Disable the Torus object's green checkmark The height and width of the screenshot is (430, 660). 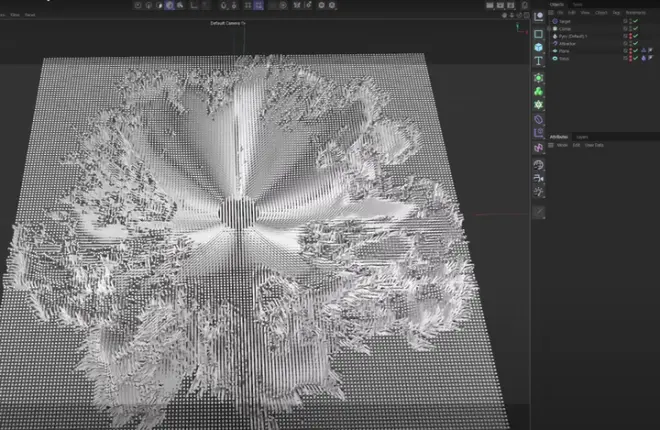click(634, 59)
